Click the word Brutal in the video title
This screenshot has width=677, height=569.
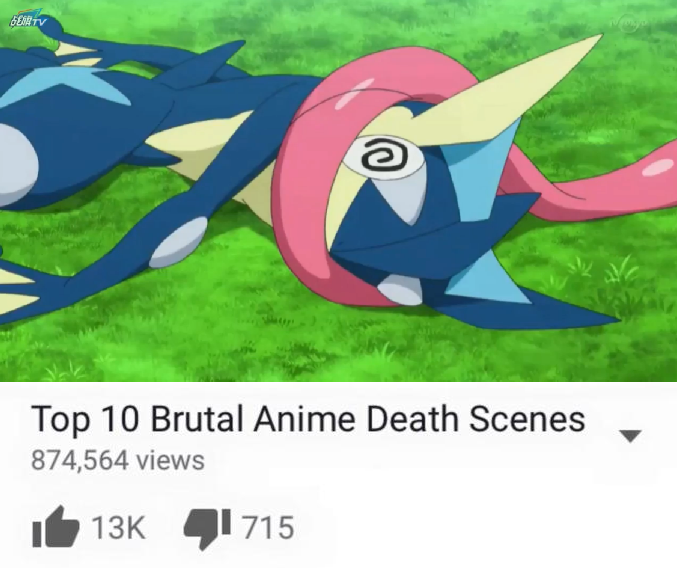(x=196, y=419)
